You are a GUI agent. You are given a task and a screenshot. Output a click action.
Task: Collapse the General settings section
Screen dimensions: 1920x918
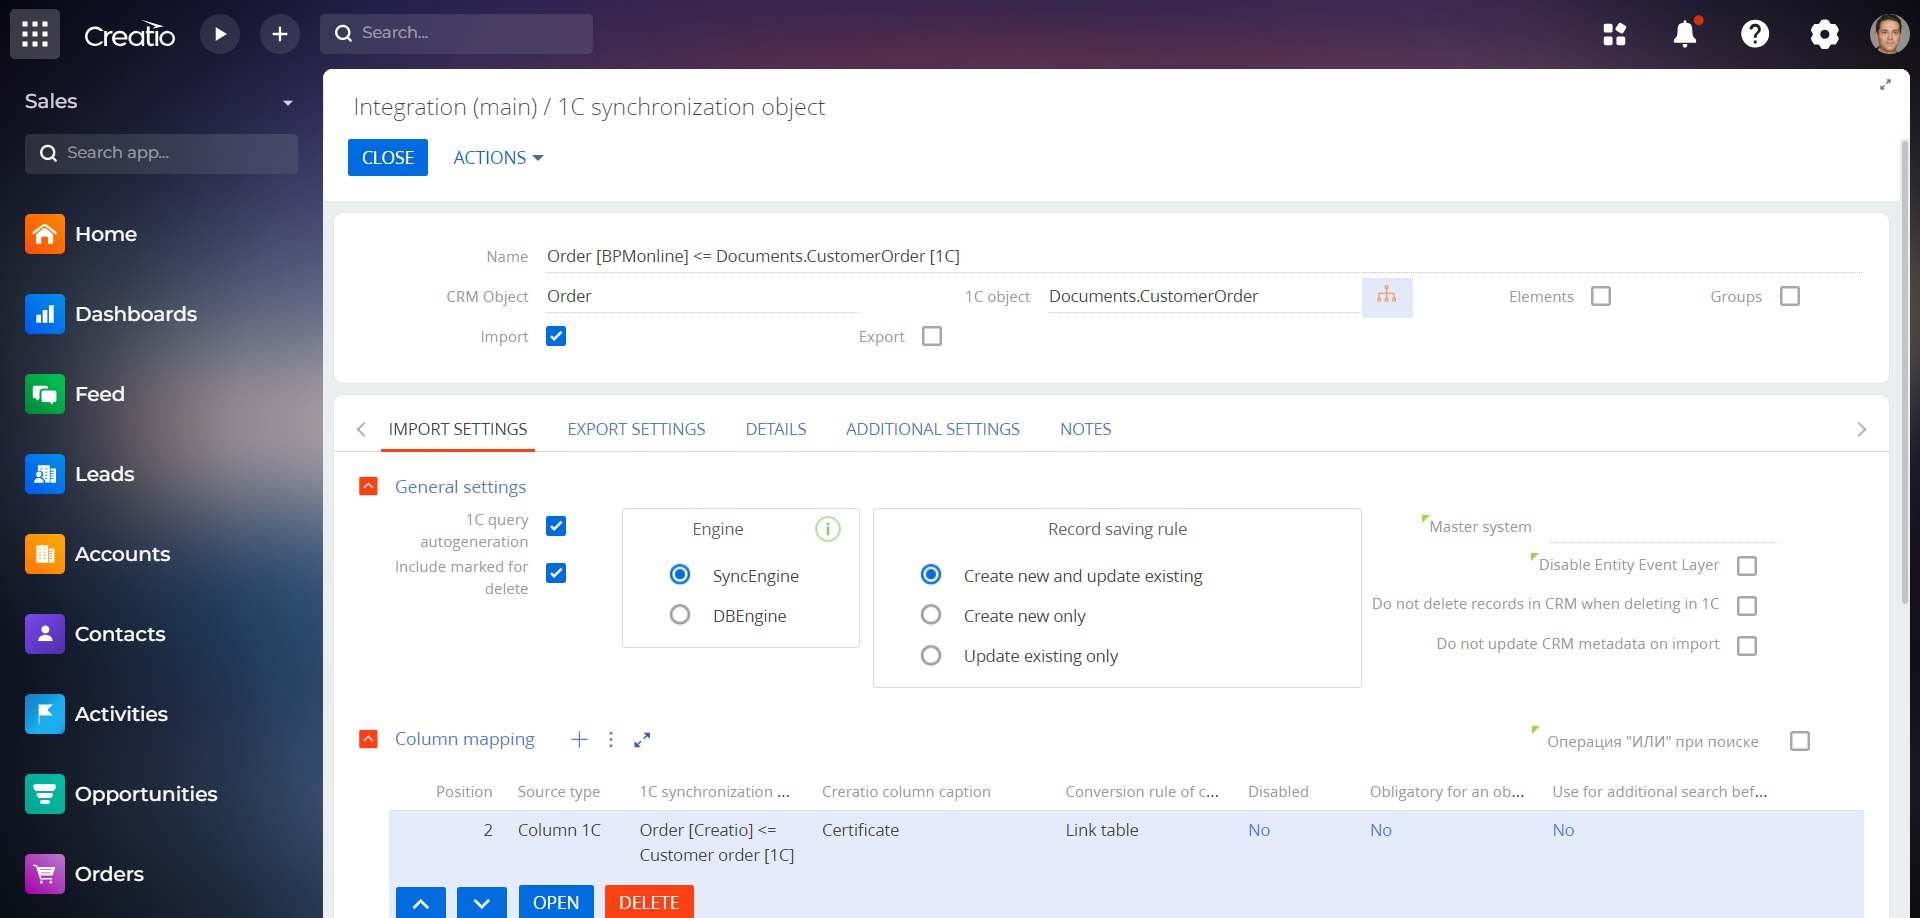pyautogui.click(x=368, y=486)
